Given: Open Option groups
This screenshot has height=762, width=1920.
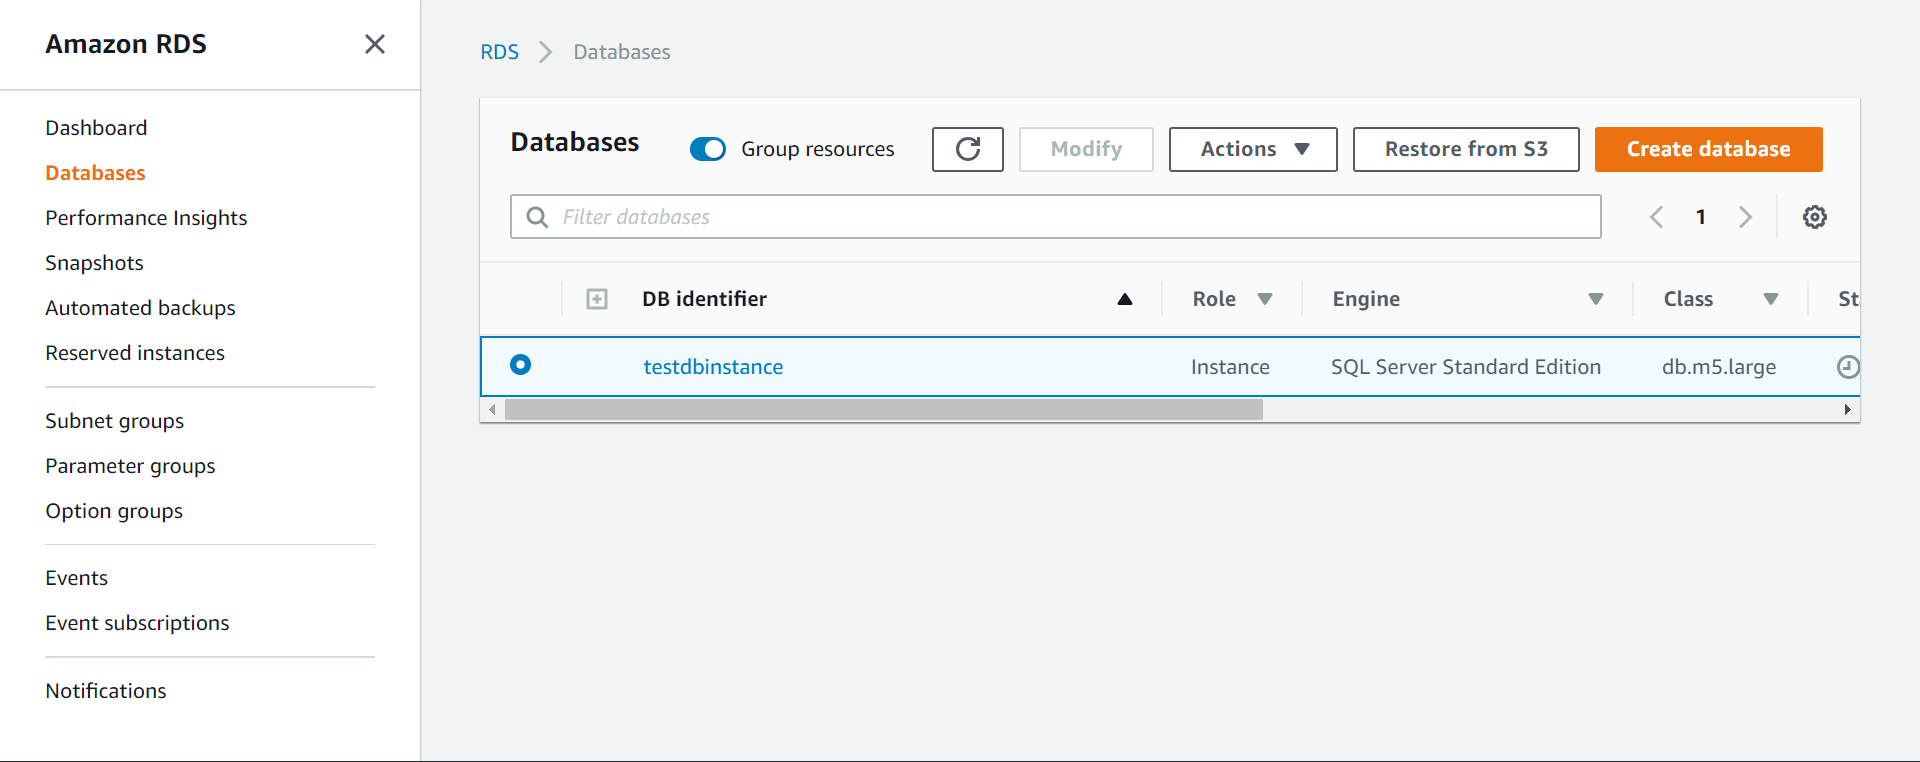Looking at the screenshot, I should [x=114, y=511].
